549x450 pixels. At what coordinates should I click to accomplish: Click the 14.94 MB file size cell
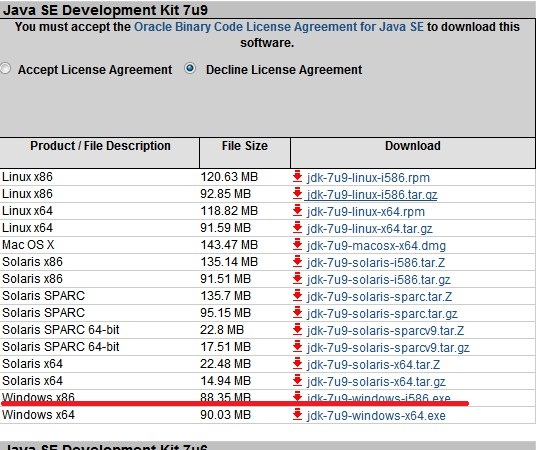click(x=225, y=380)
